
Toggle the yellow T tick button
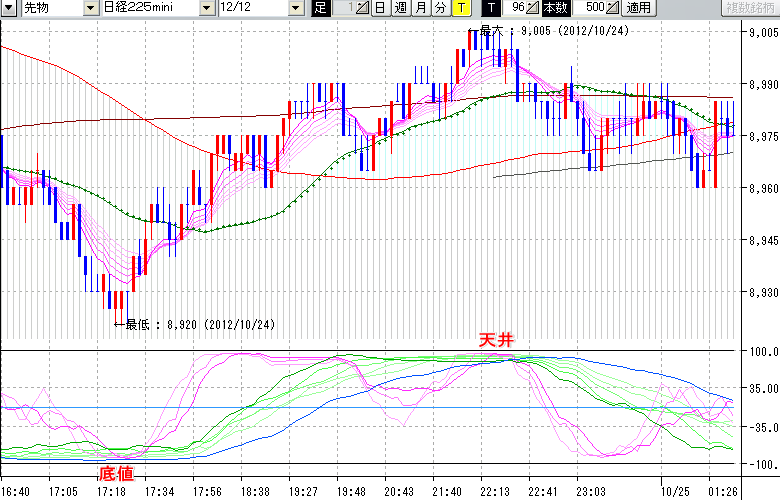[x=460, y=8]
